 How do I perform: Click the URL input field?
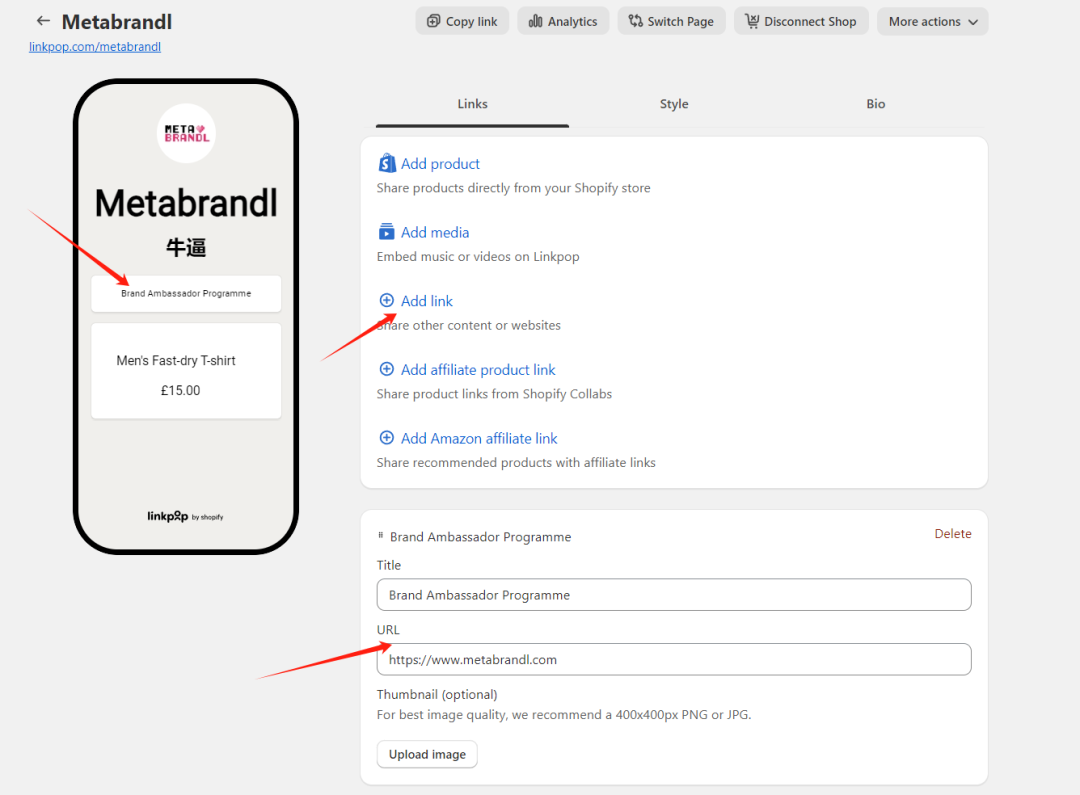point(674,659)
